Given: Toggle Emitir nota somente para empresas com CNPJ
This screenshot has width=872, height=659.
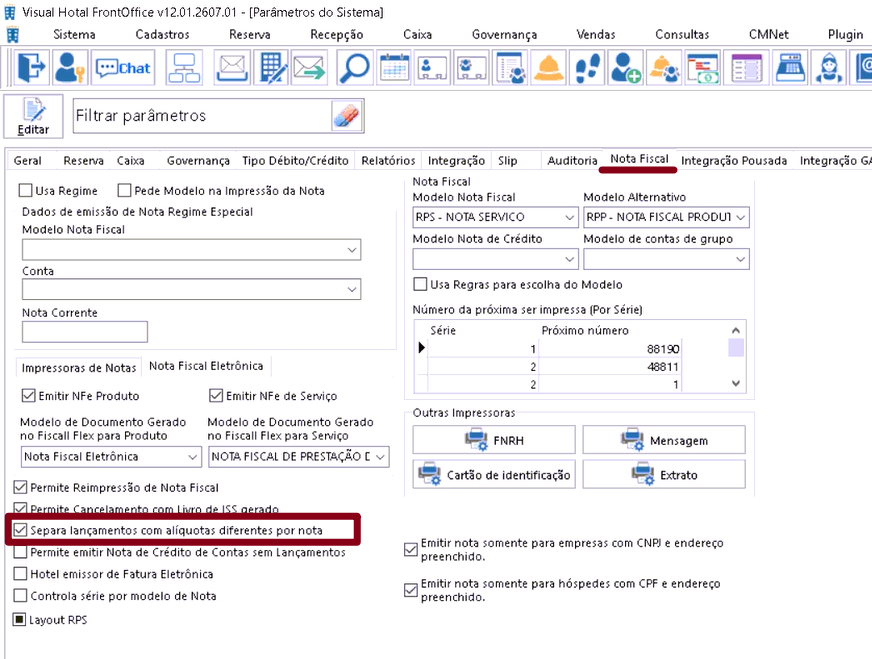Looking at the screenshot, I should pyautogui.click(x=411, y=549).
